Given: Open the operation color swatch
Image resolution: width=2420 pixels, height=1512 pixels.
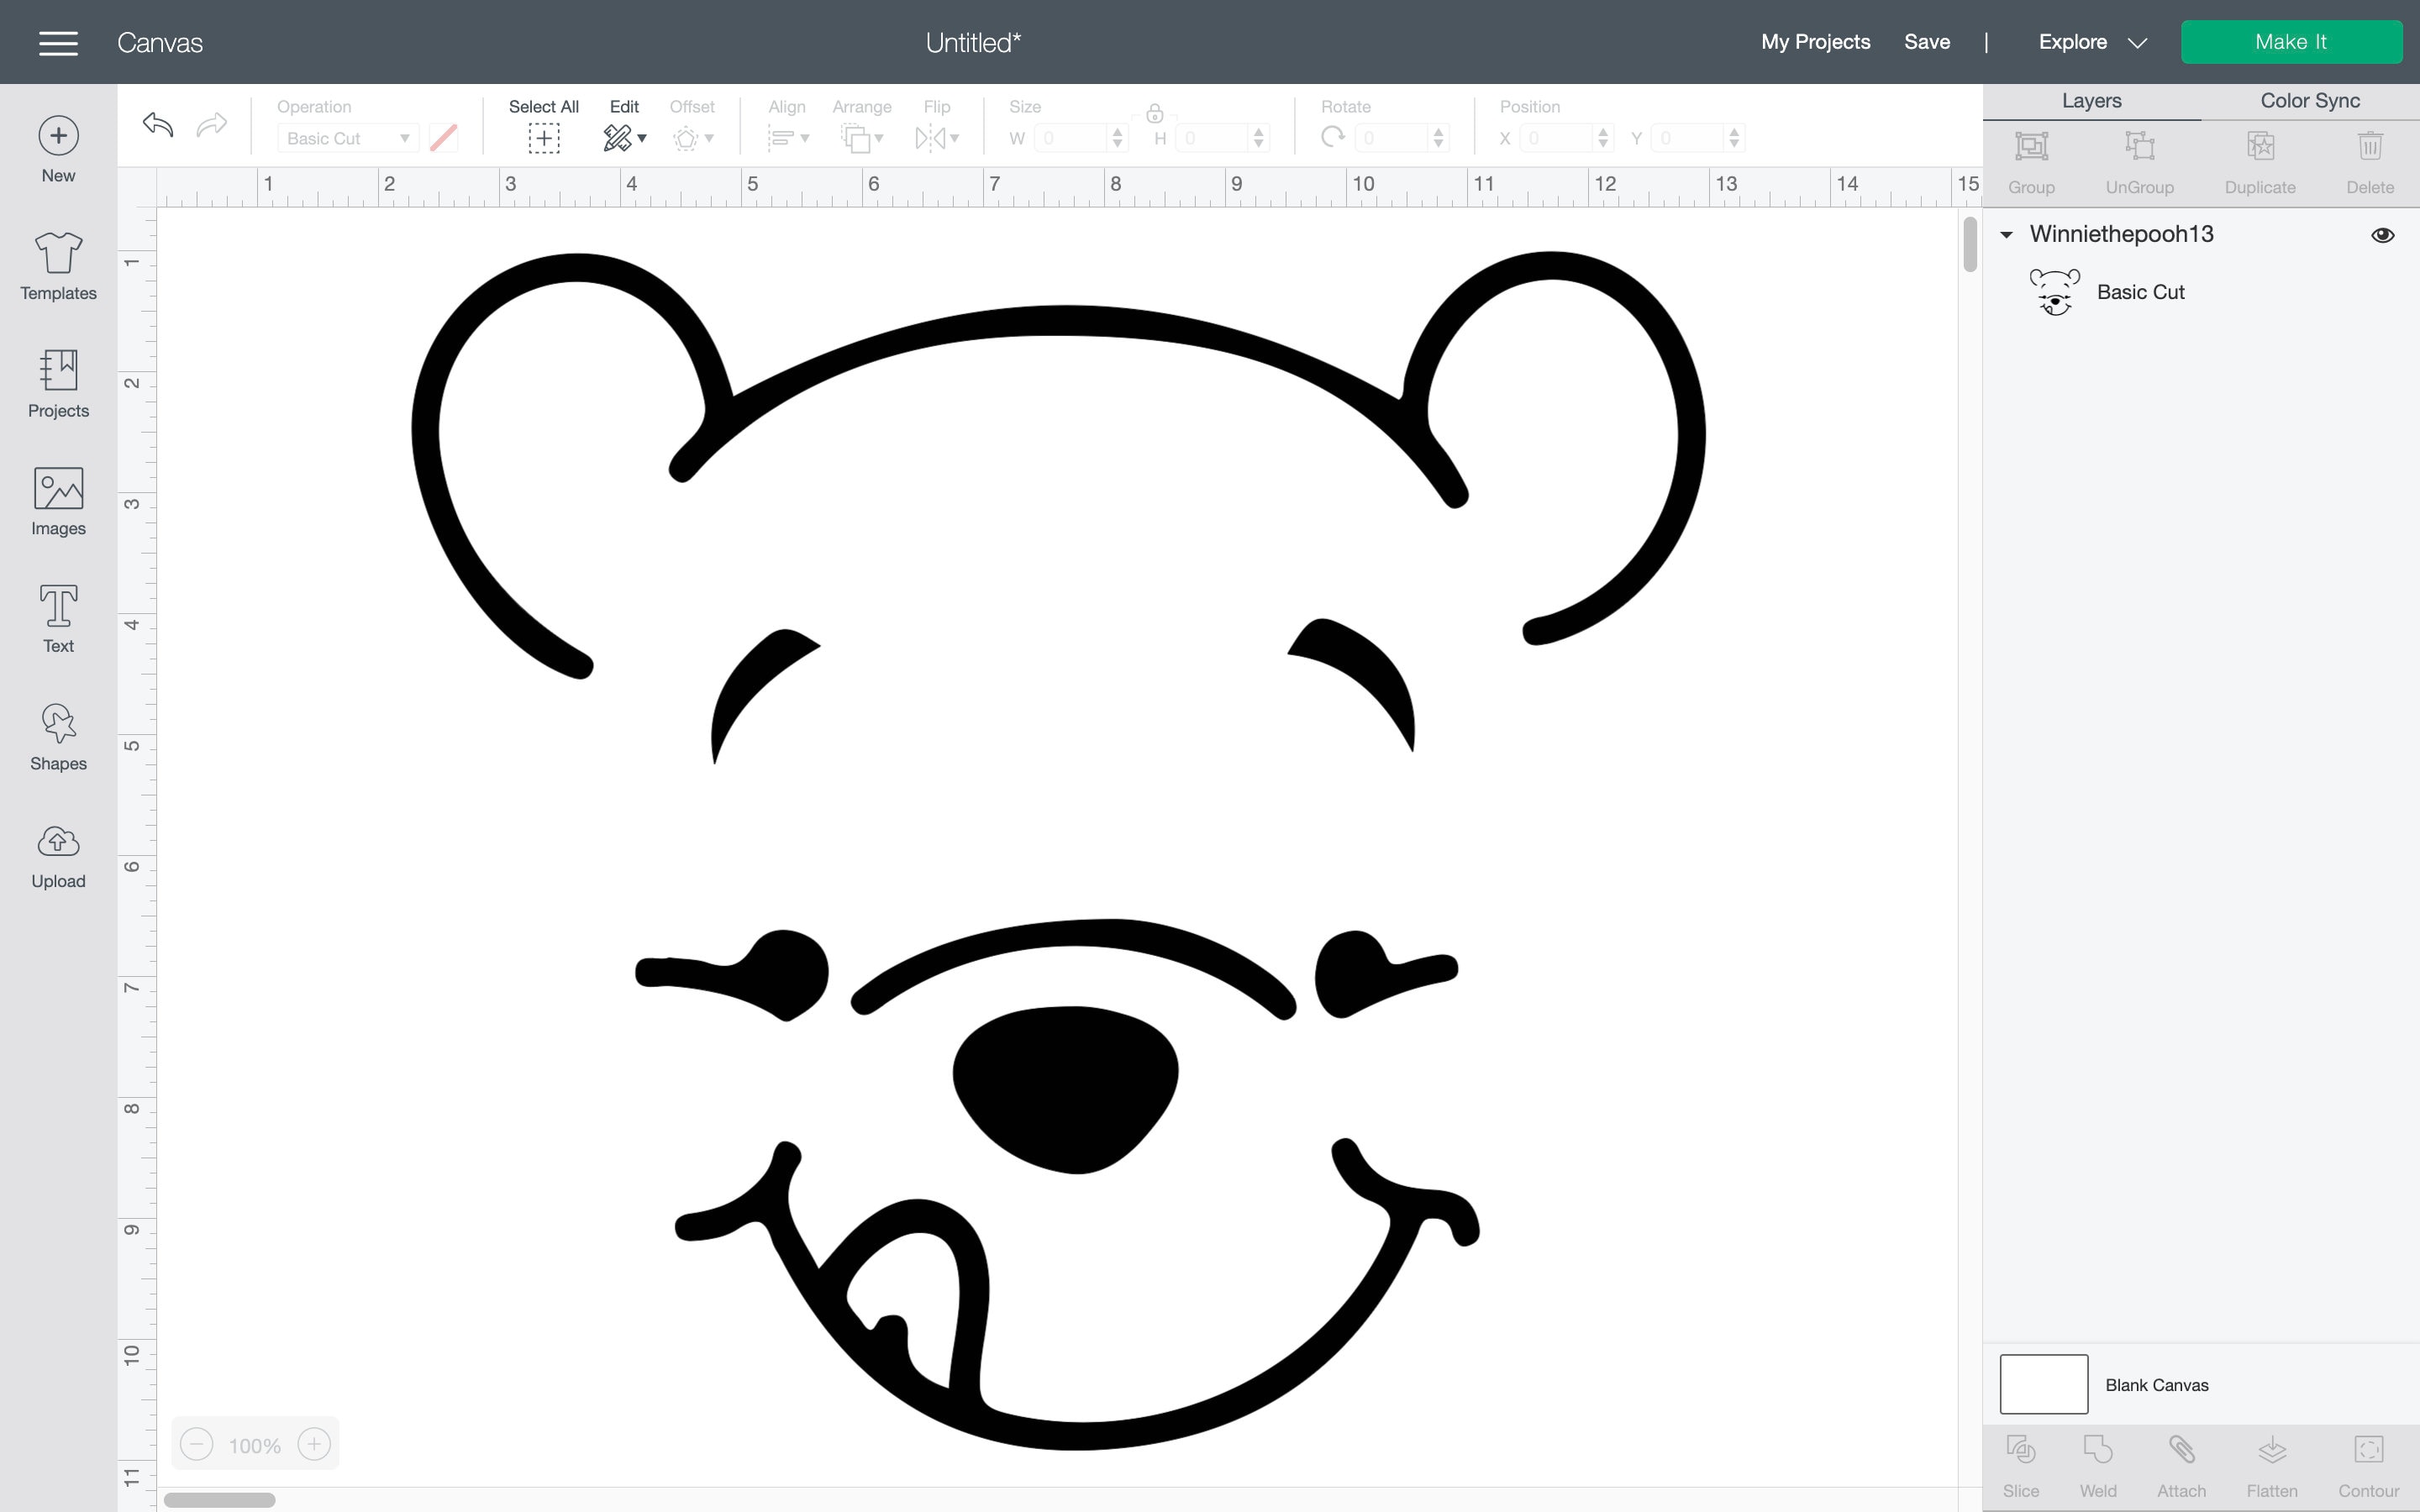Looking at the screenshot, I should [443, 138].
